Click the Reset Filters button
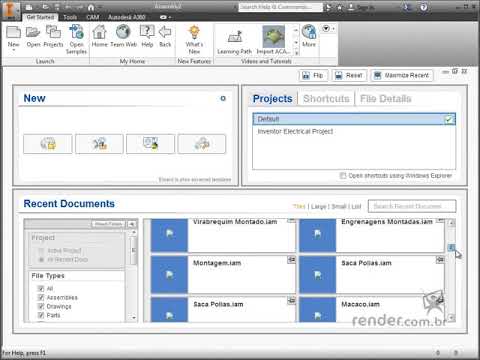480x360 pixels. click(x=108, y=224)
